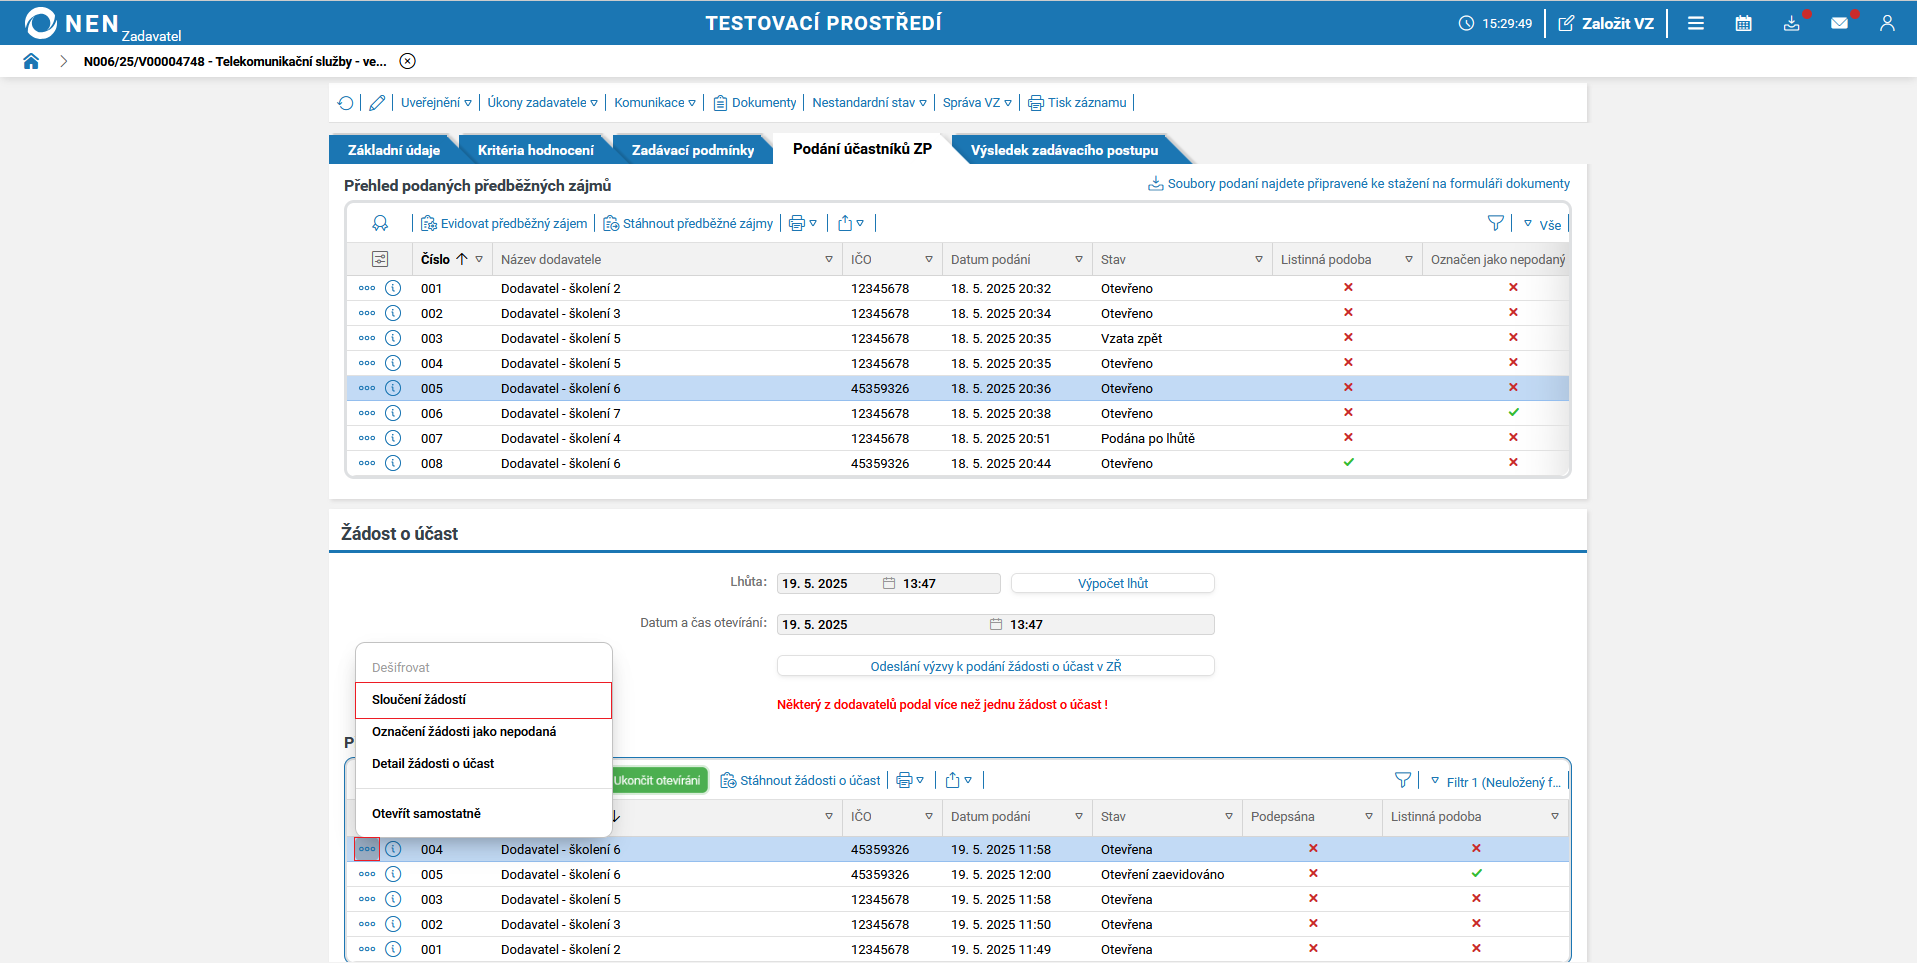The image size is (1917, 963).
Task: Open export dropdown in lower table toolbar
Action: tap(958, 781)
